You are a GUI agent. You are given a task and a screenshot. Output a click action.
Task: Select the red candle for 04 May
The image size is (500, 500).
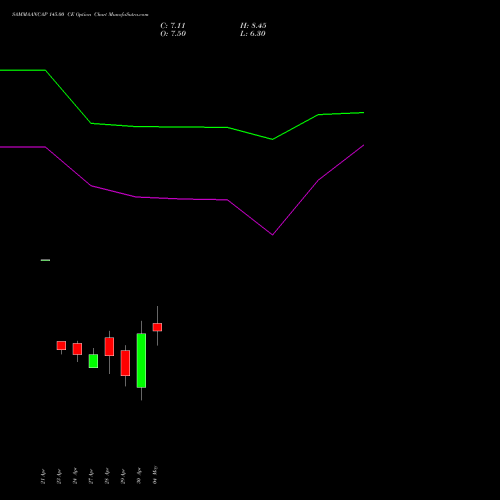point(157,327)
